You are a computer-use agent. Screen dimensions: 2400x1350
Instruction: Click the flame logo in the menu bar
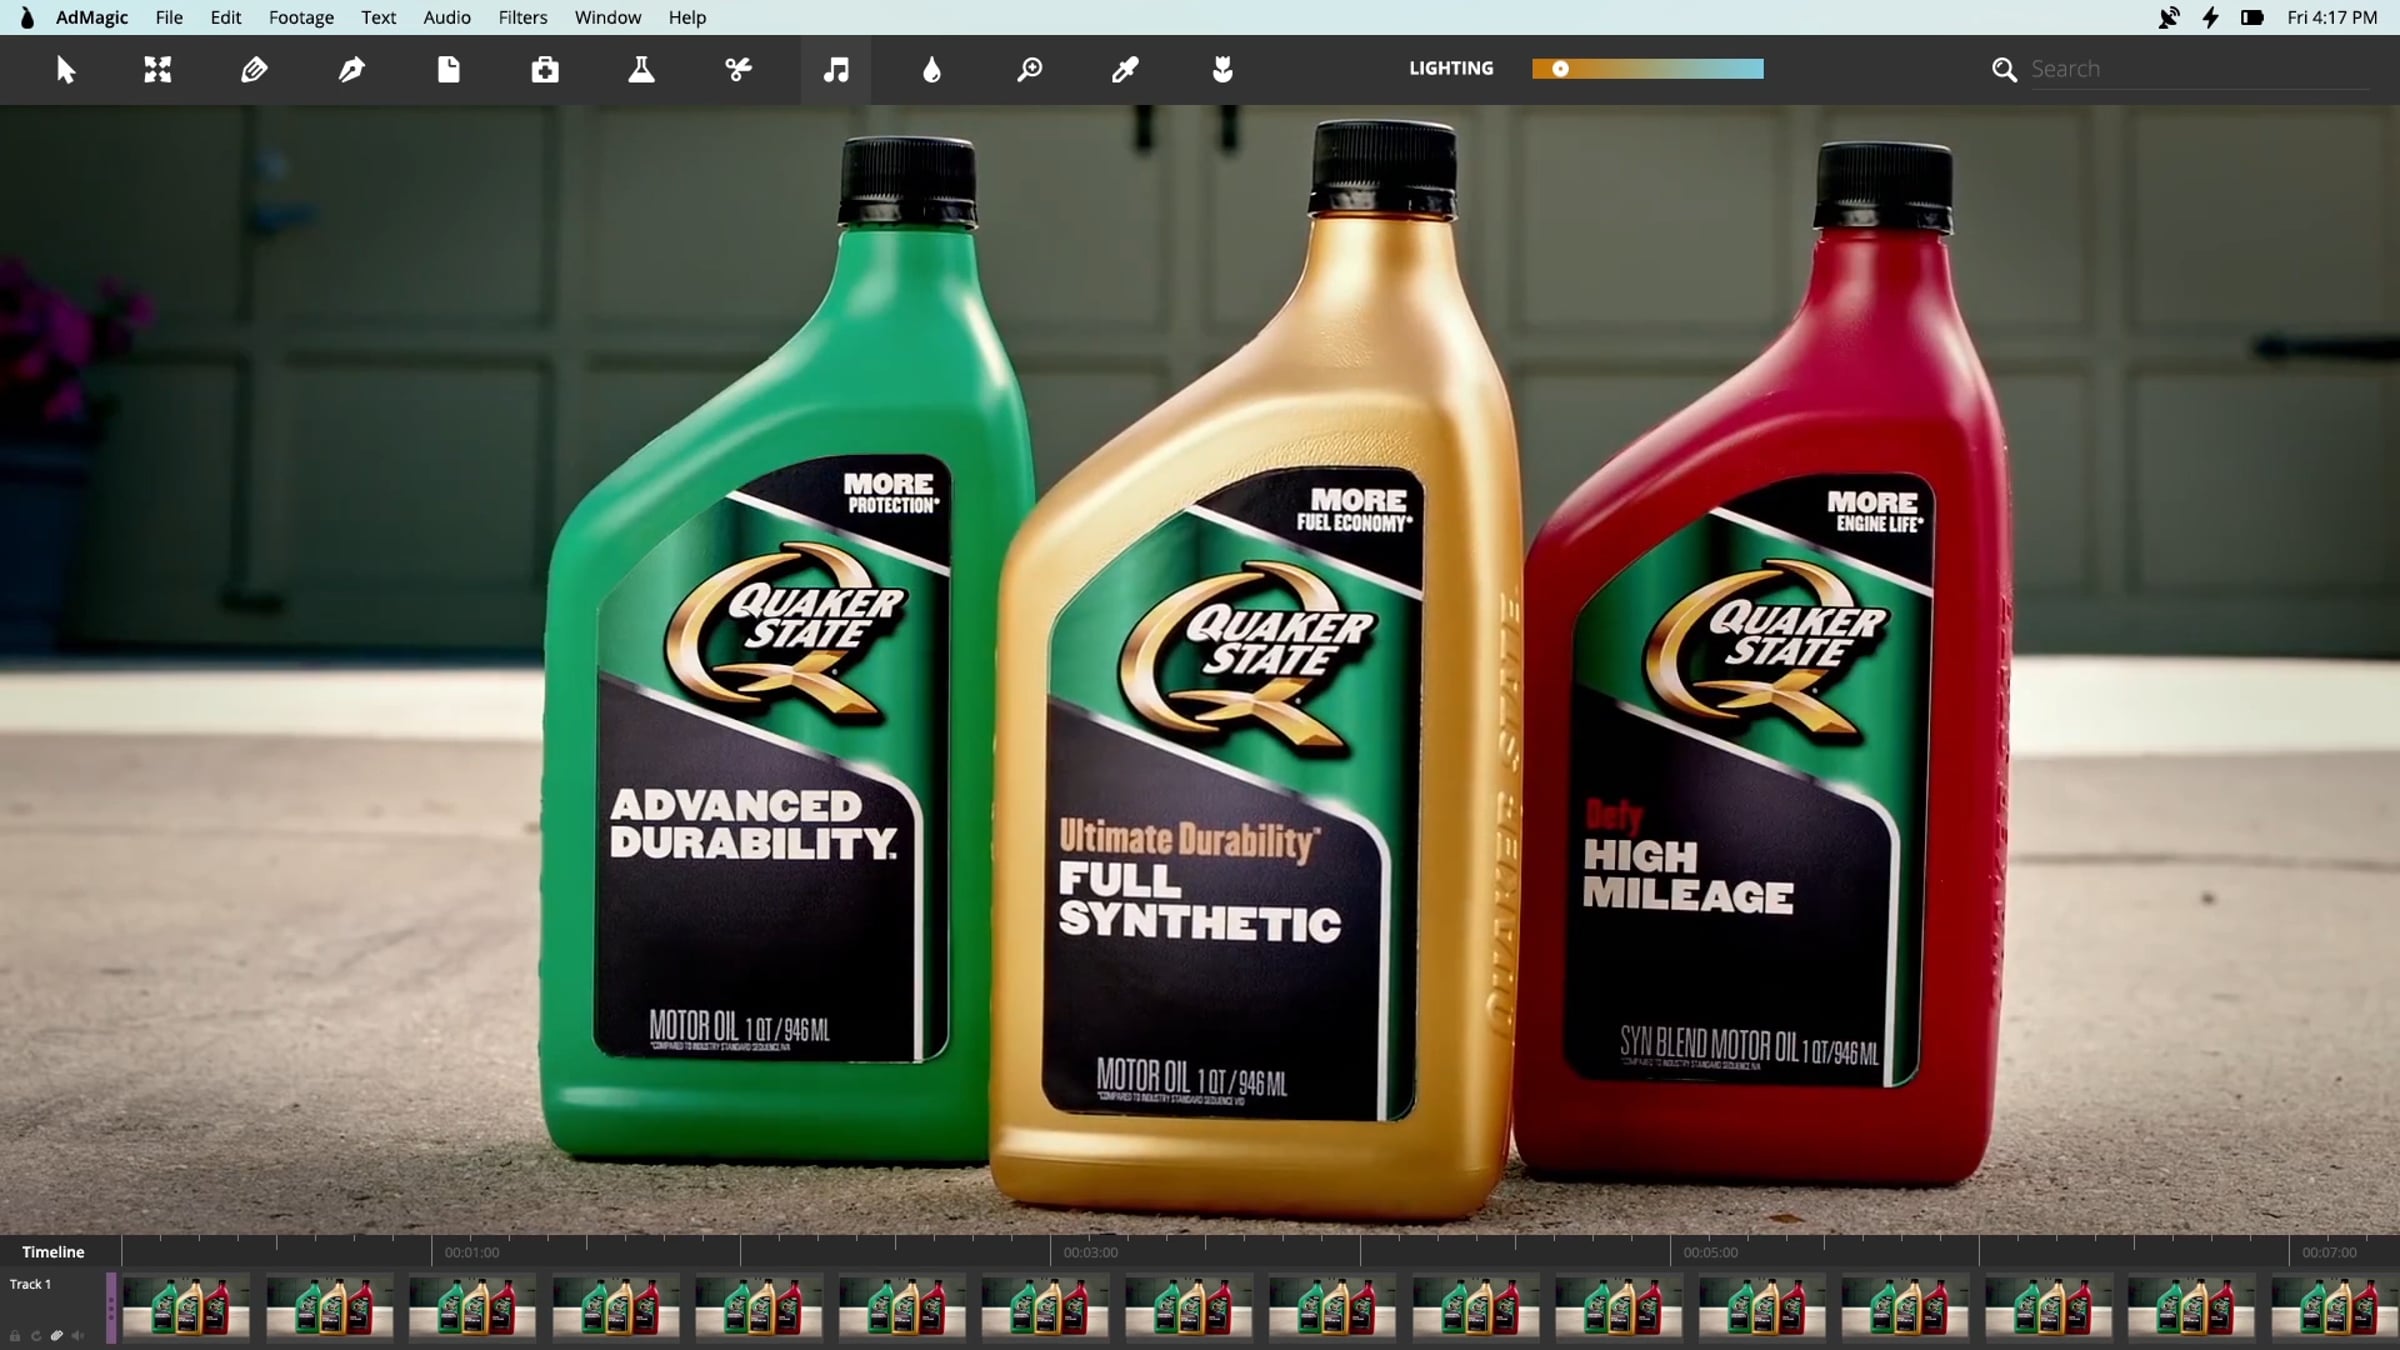point(27,17)
